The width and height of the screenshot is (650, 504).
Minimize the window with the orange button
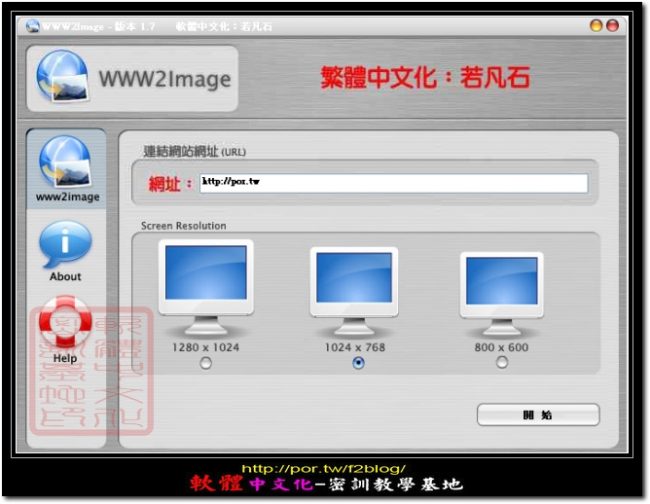pos(597,26)
